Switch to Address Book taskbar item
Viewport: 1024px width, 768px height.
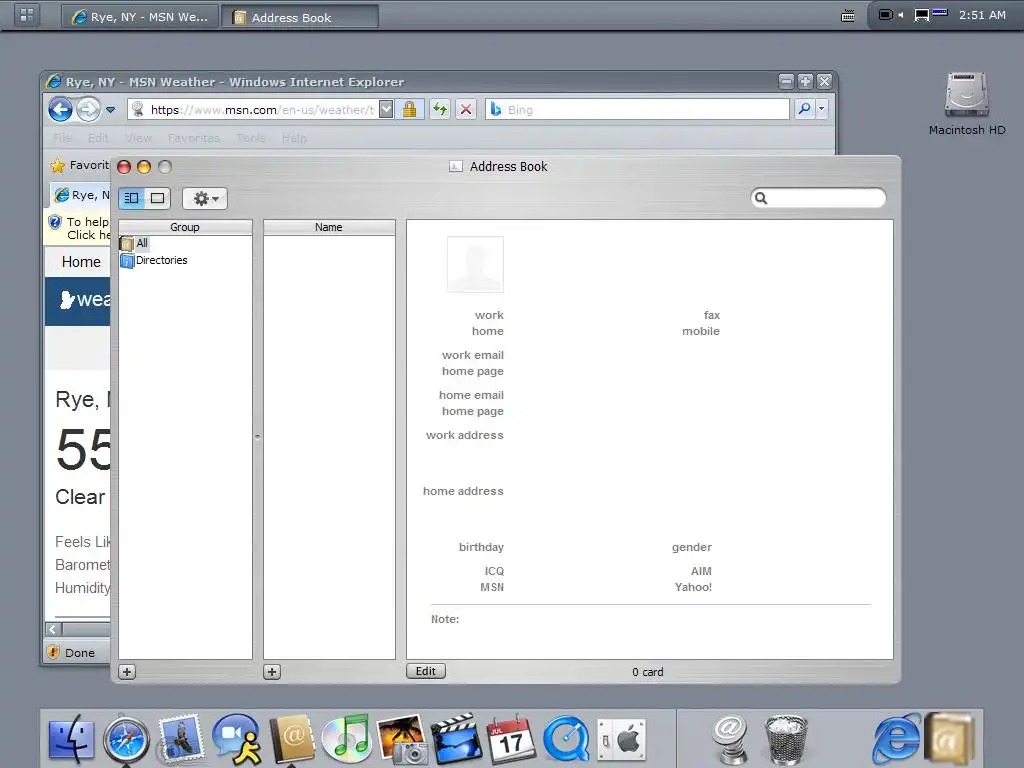click(x=300, y=16)
